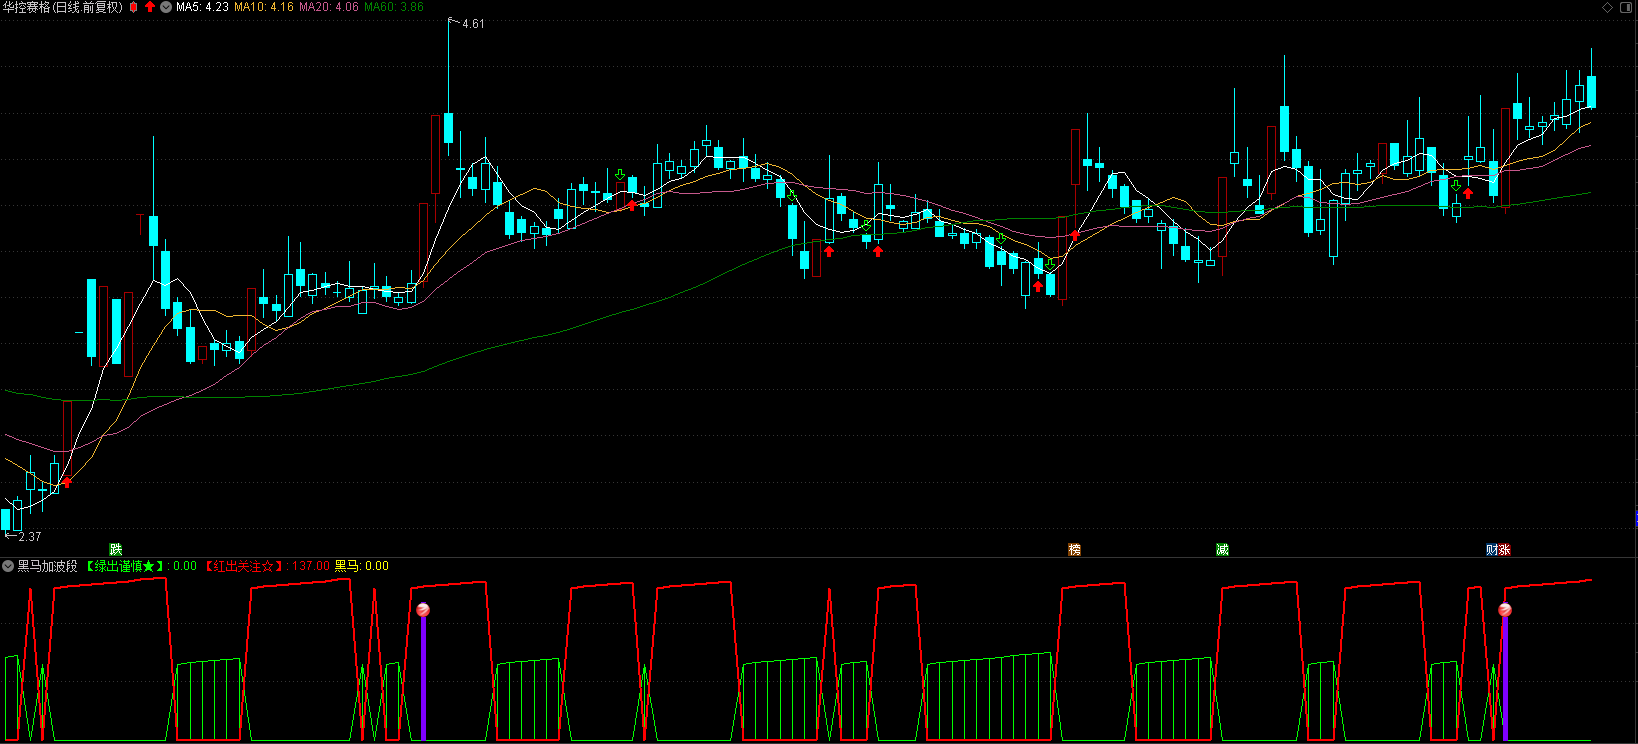Screen dimensions: 1638x744
Task: Click the 【绿出谨慎★】 indicator label
Action: pos(125,566)
